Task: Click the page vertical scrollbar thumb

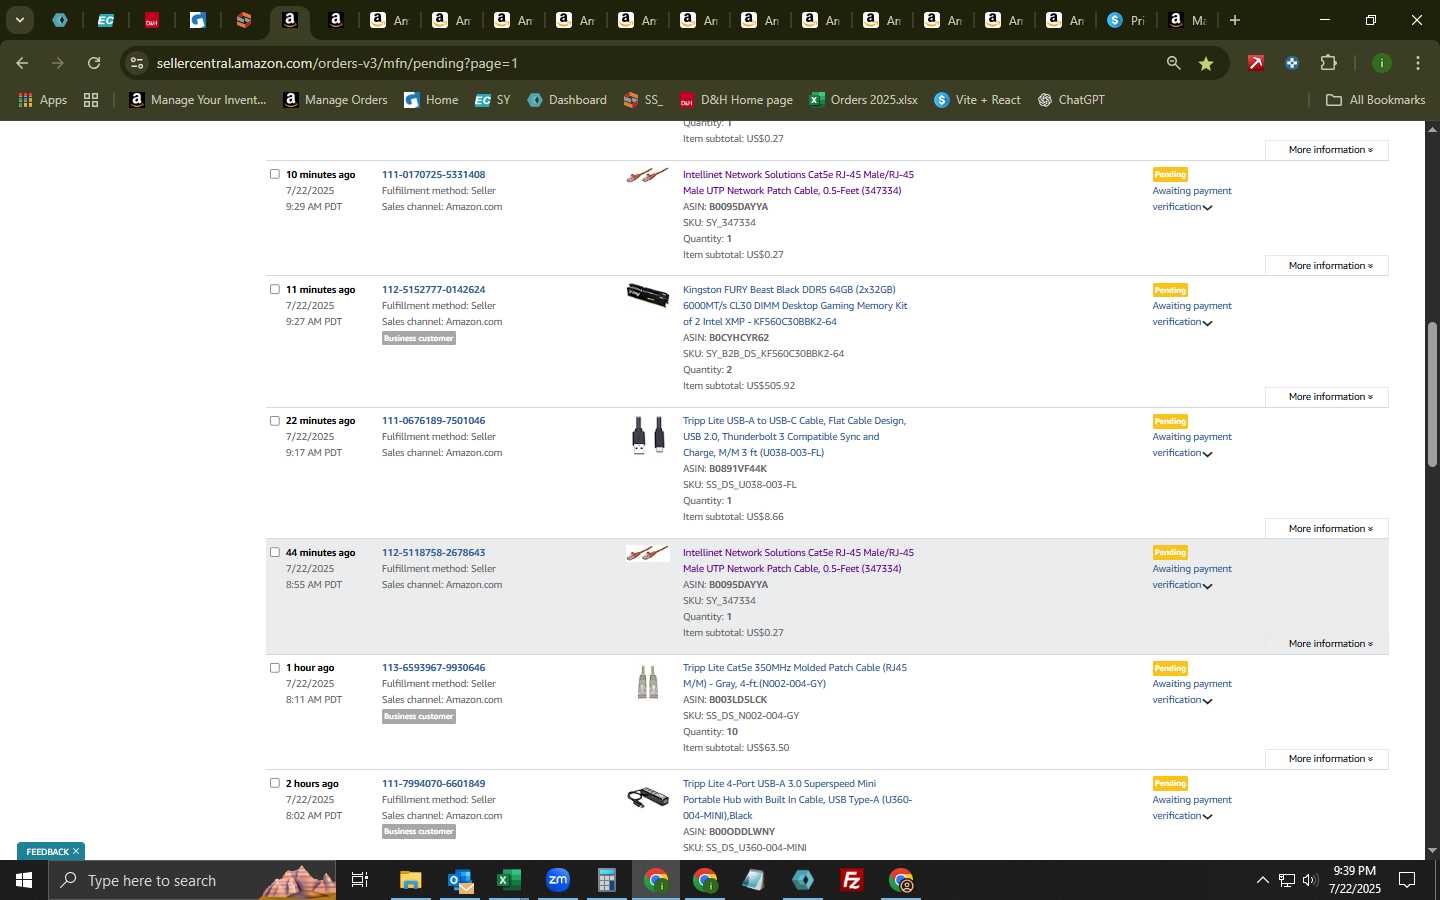Action: click(1432, 395)
